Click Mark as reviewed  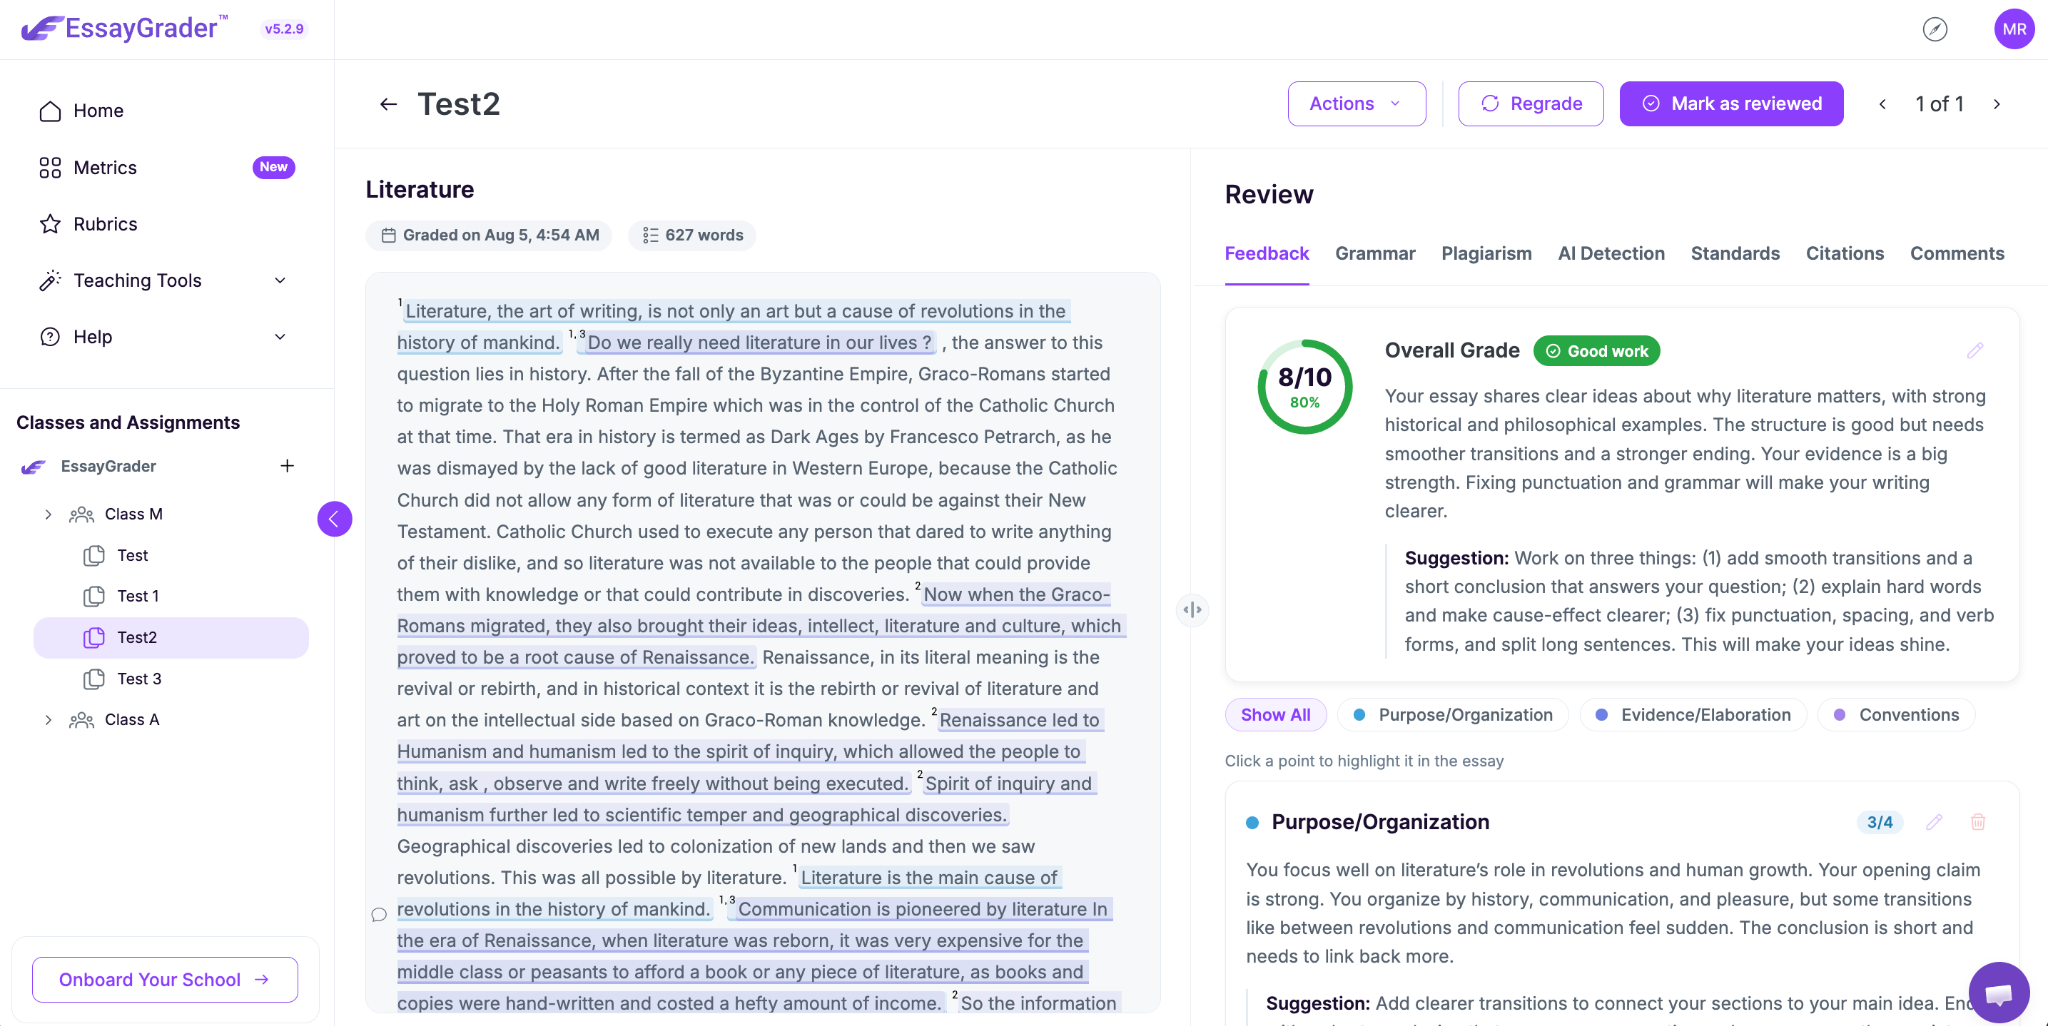pos(1731,104)
